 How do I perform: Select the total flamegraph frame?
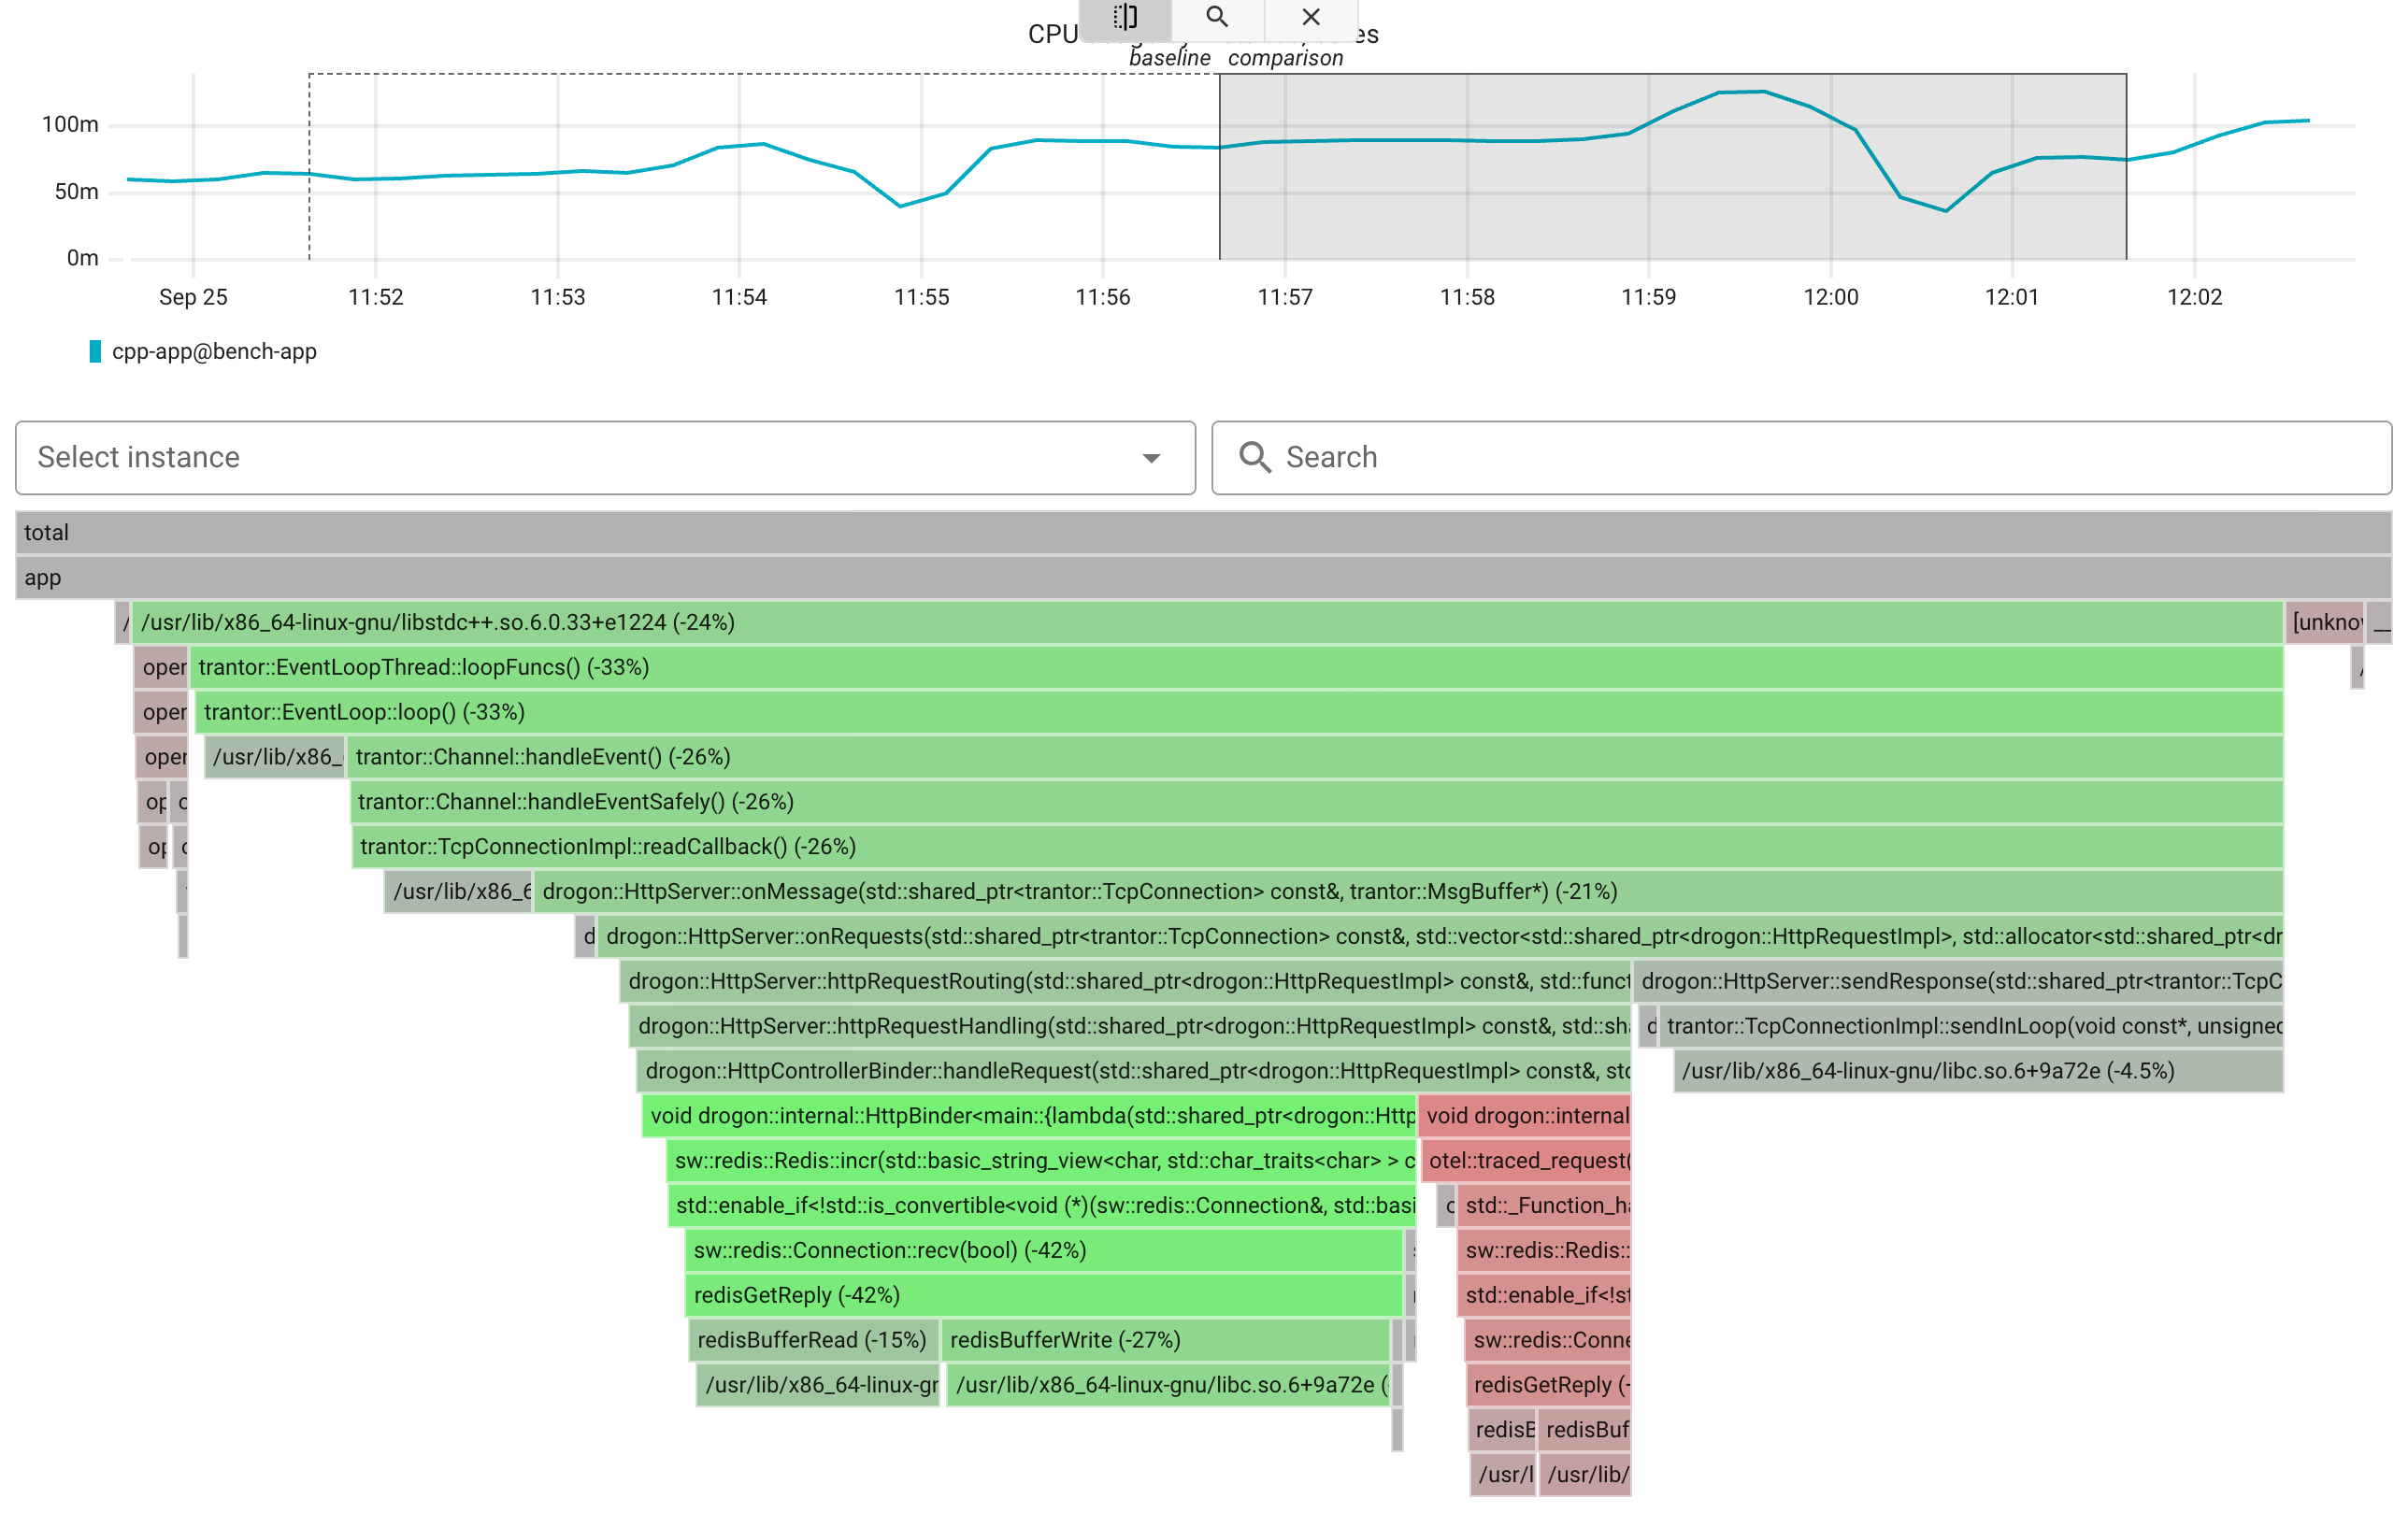[x=1203, y=532]
